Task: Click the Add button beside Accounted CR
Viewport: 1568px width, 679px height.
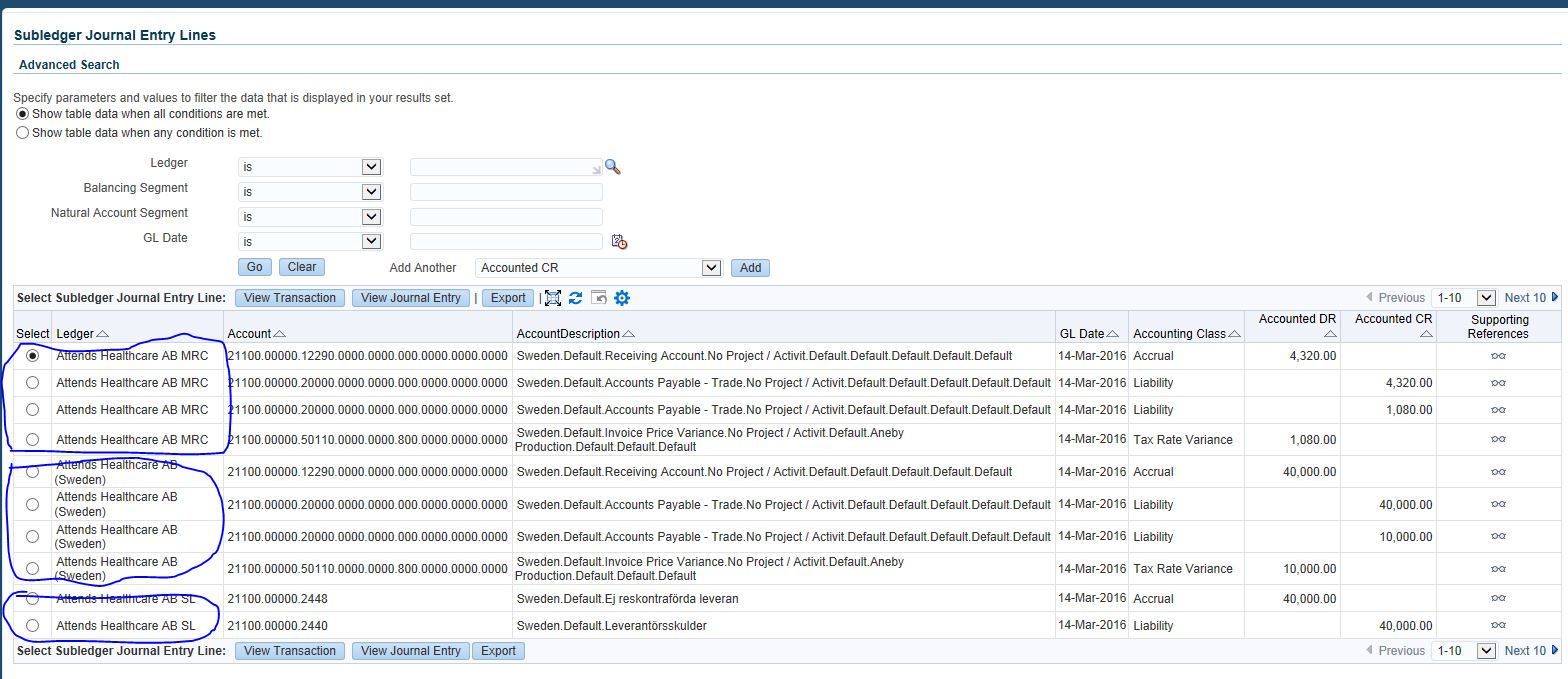Action: pyautogui.click(x=750, y=268)
